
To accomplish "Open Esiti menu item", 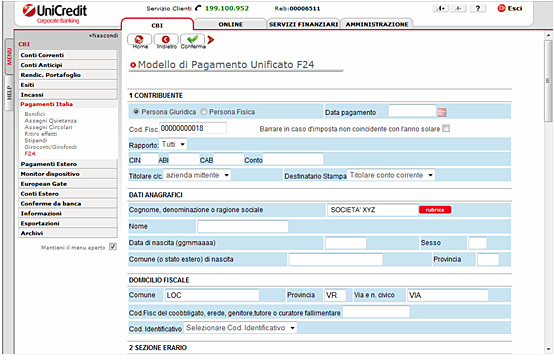I will [x=67, y=84].
